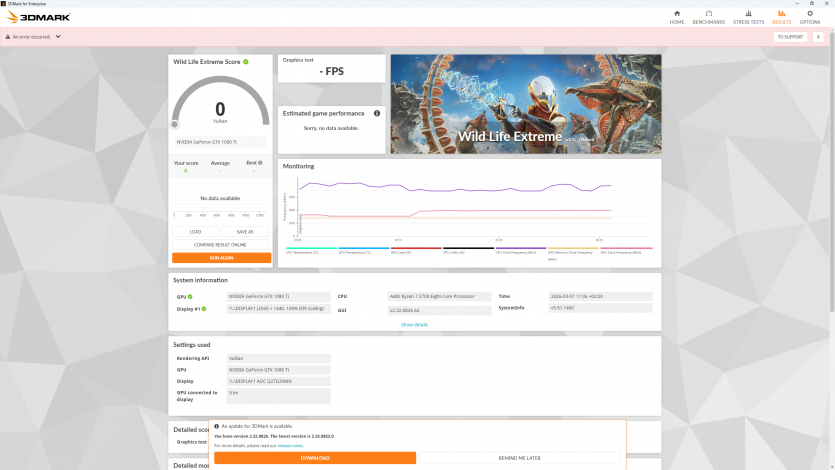Open the Stress Tests section
Viewport: 835px width, 470px height.
coord(748,16)
